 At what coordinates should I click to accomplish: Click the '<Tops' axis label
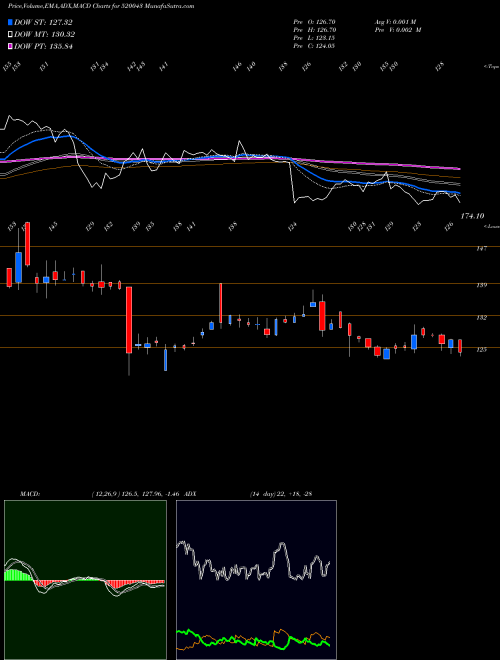pyautogui.click(x=491, y=67)
